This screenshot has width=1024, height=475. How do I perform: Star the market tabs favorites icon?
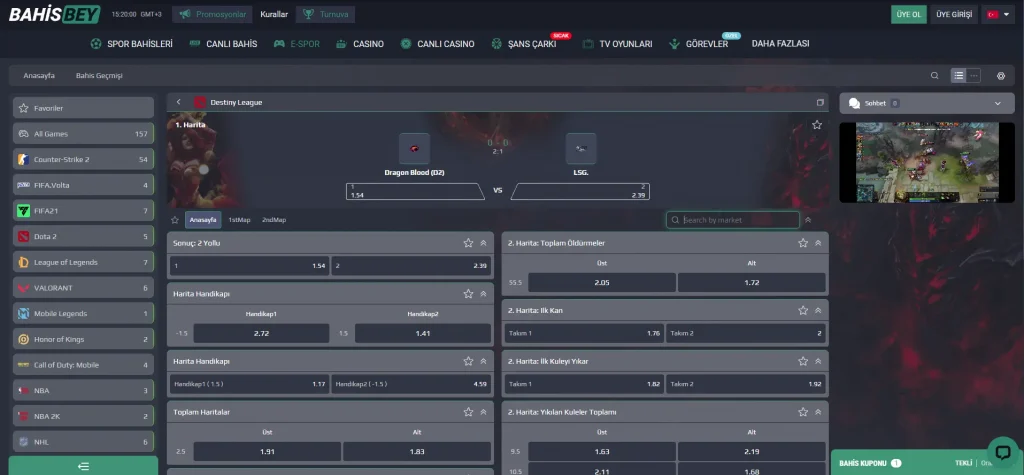[174, 220]
